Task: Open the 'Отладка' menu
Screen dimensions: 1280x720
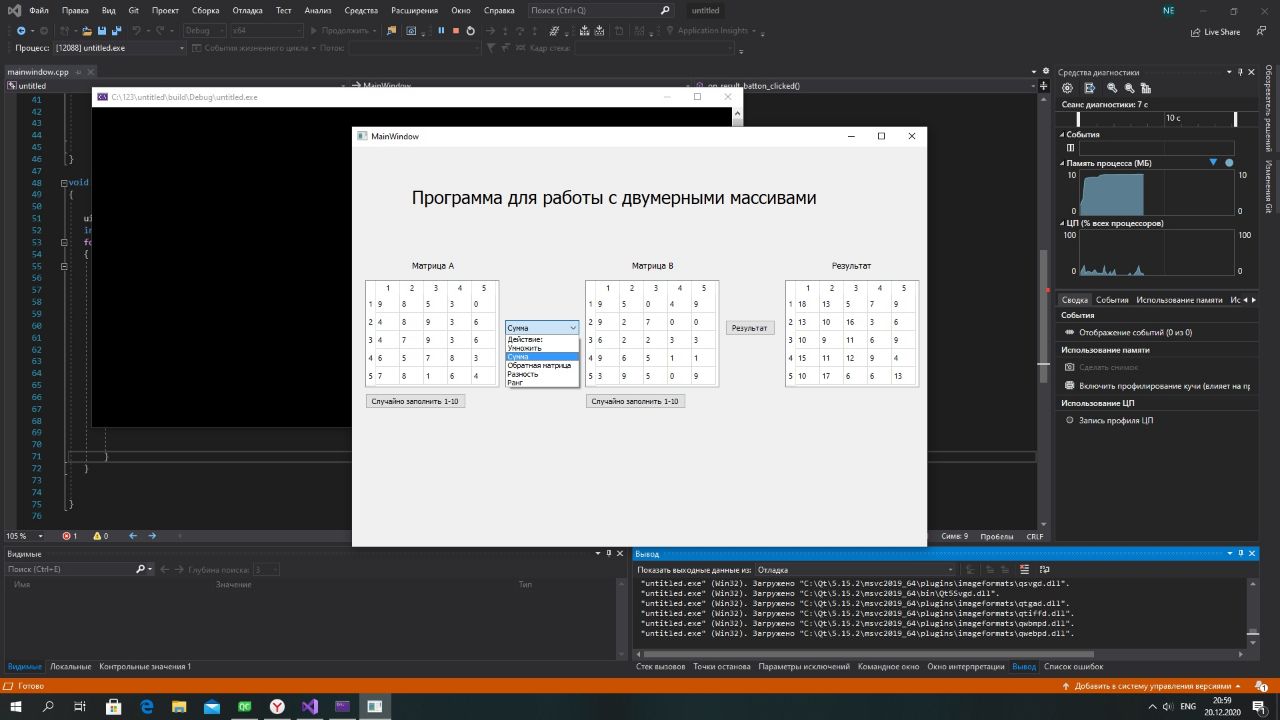Action: (x=247, y=10)
